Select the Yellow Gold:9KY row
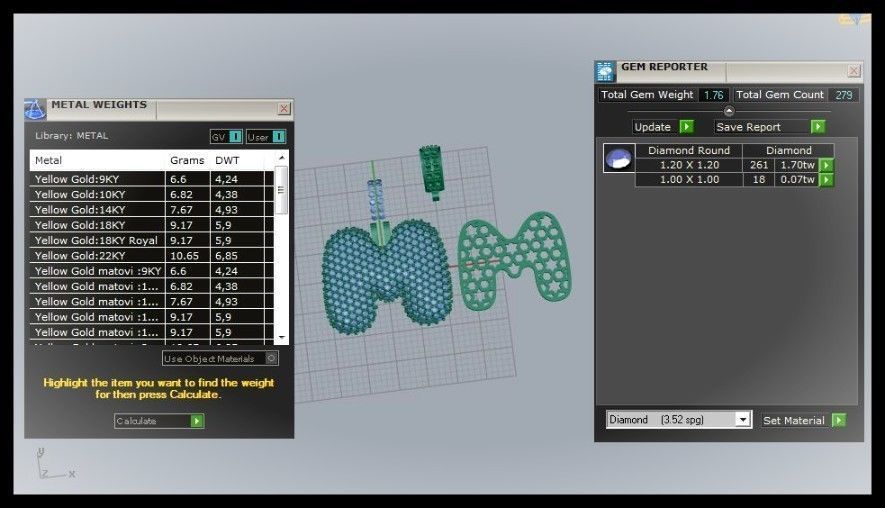This screenshot has width=885, height=508. click(x=152, y=179)
